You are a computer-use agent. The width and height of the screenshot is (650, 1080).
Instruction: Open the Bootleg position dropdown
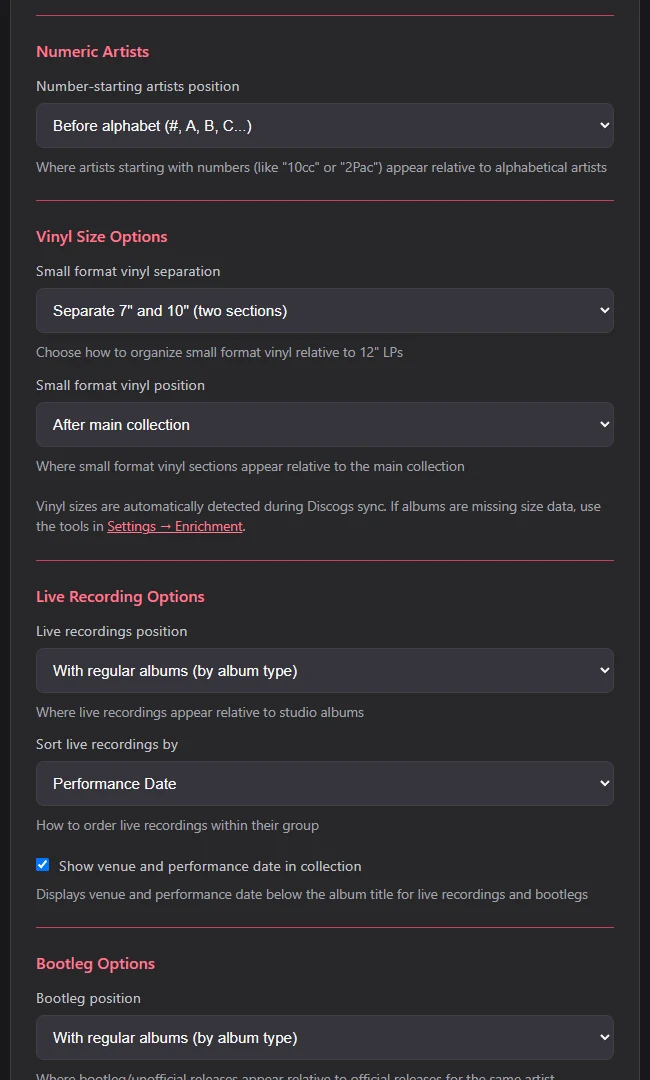(x=324, y=1037)
